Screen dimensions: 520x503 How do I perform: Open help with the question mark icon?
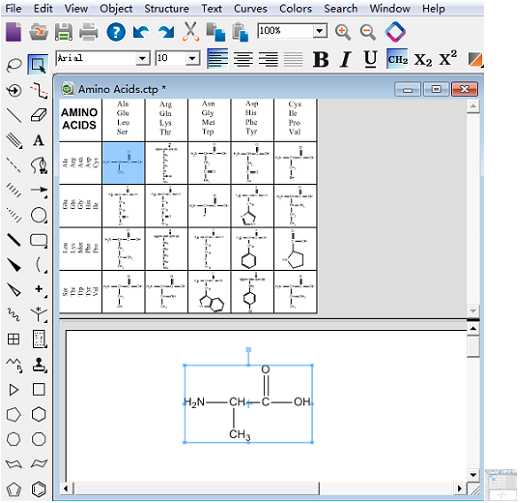(x=116, y=32)
